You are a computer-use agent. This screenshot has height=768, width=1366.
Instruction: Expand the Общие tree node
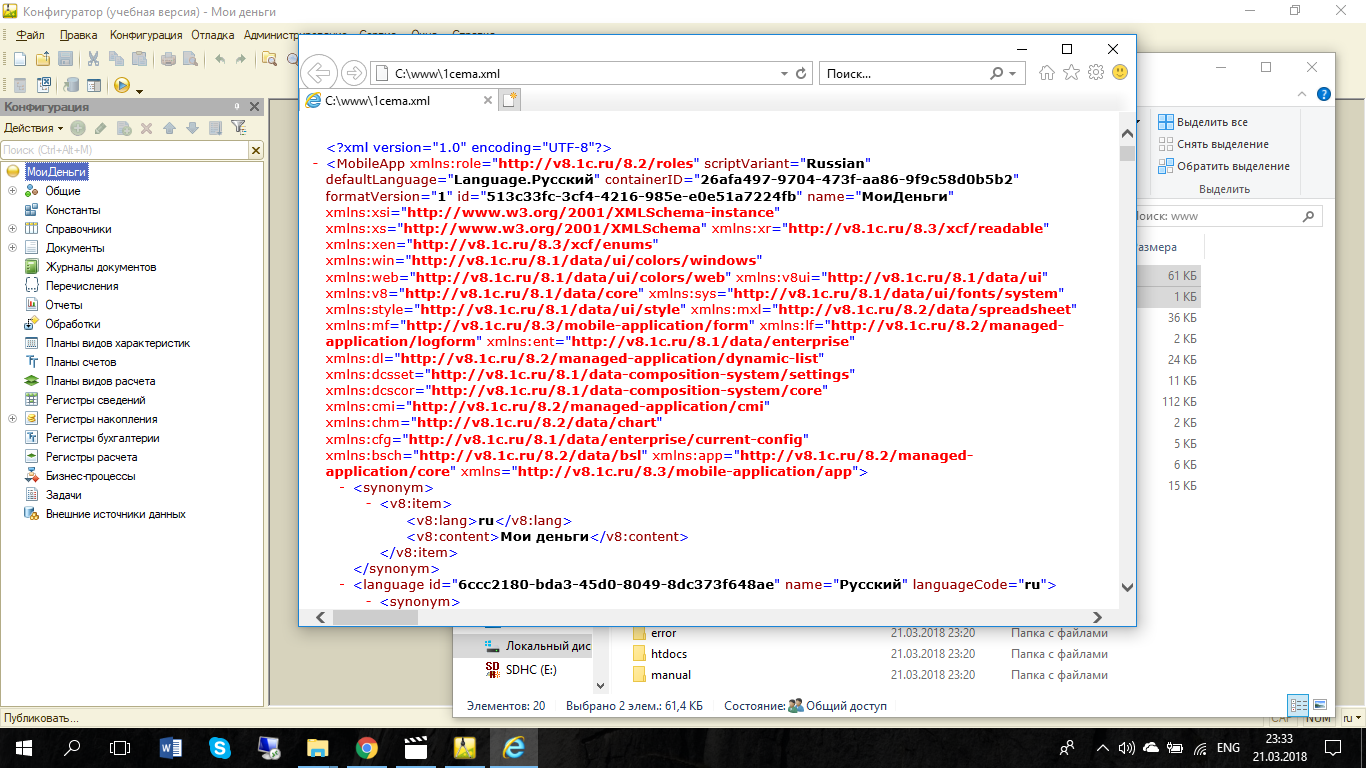point(12,191)
